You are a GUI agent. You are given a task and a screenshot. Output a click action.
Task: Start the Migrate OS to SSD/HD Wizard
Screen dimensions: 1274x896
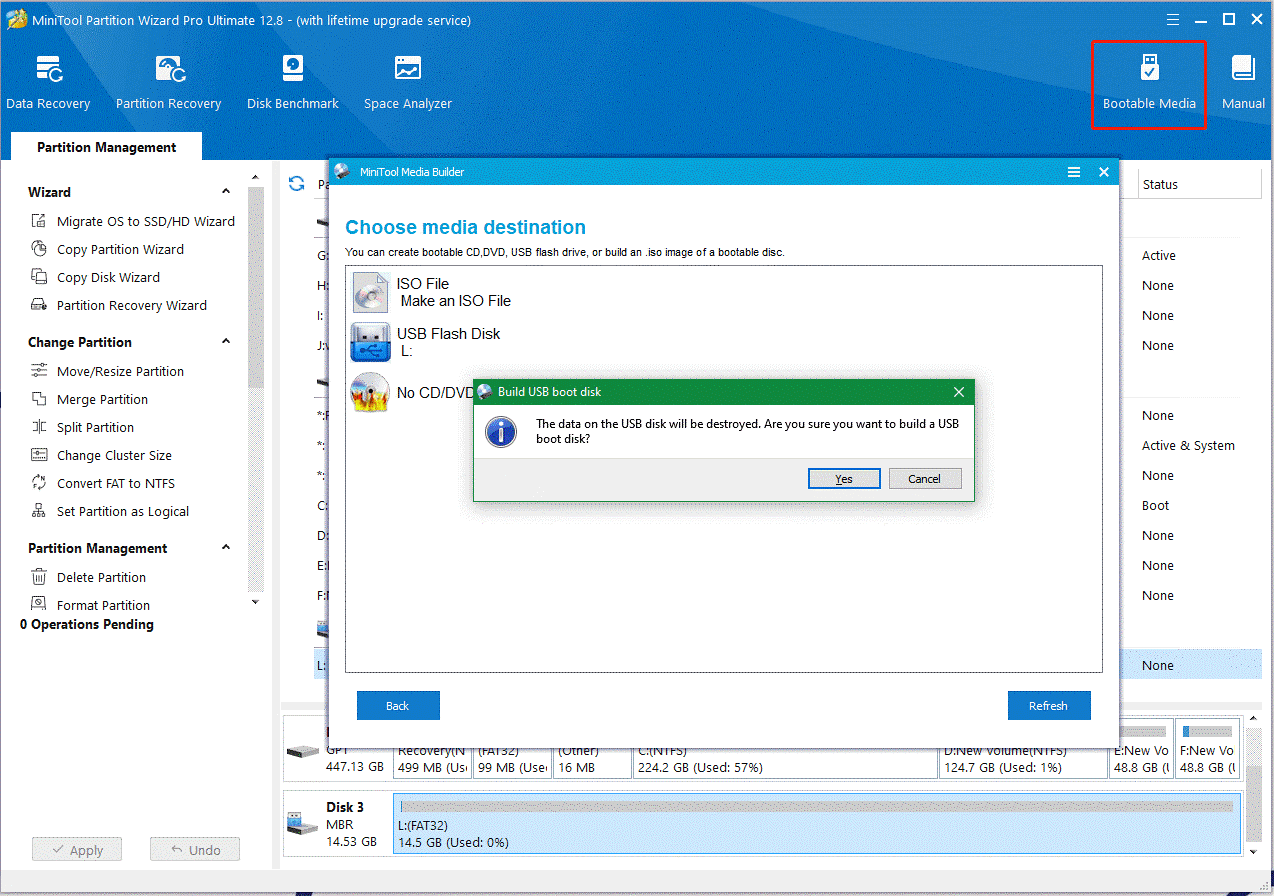point(142,221)
